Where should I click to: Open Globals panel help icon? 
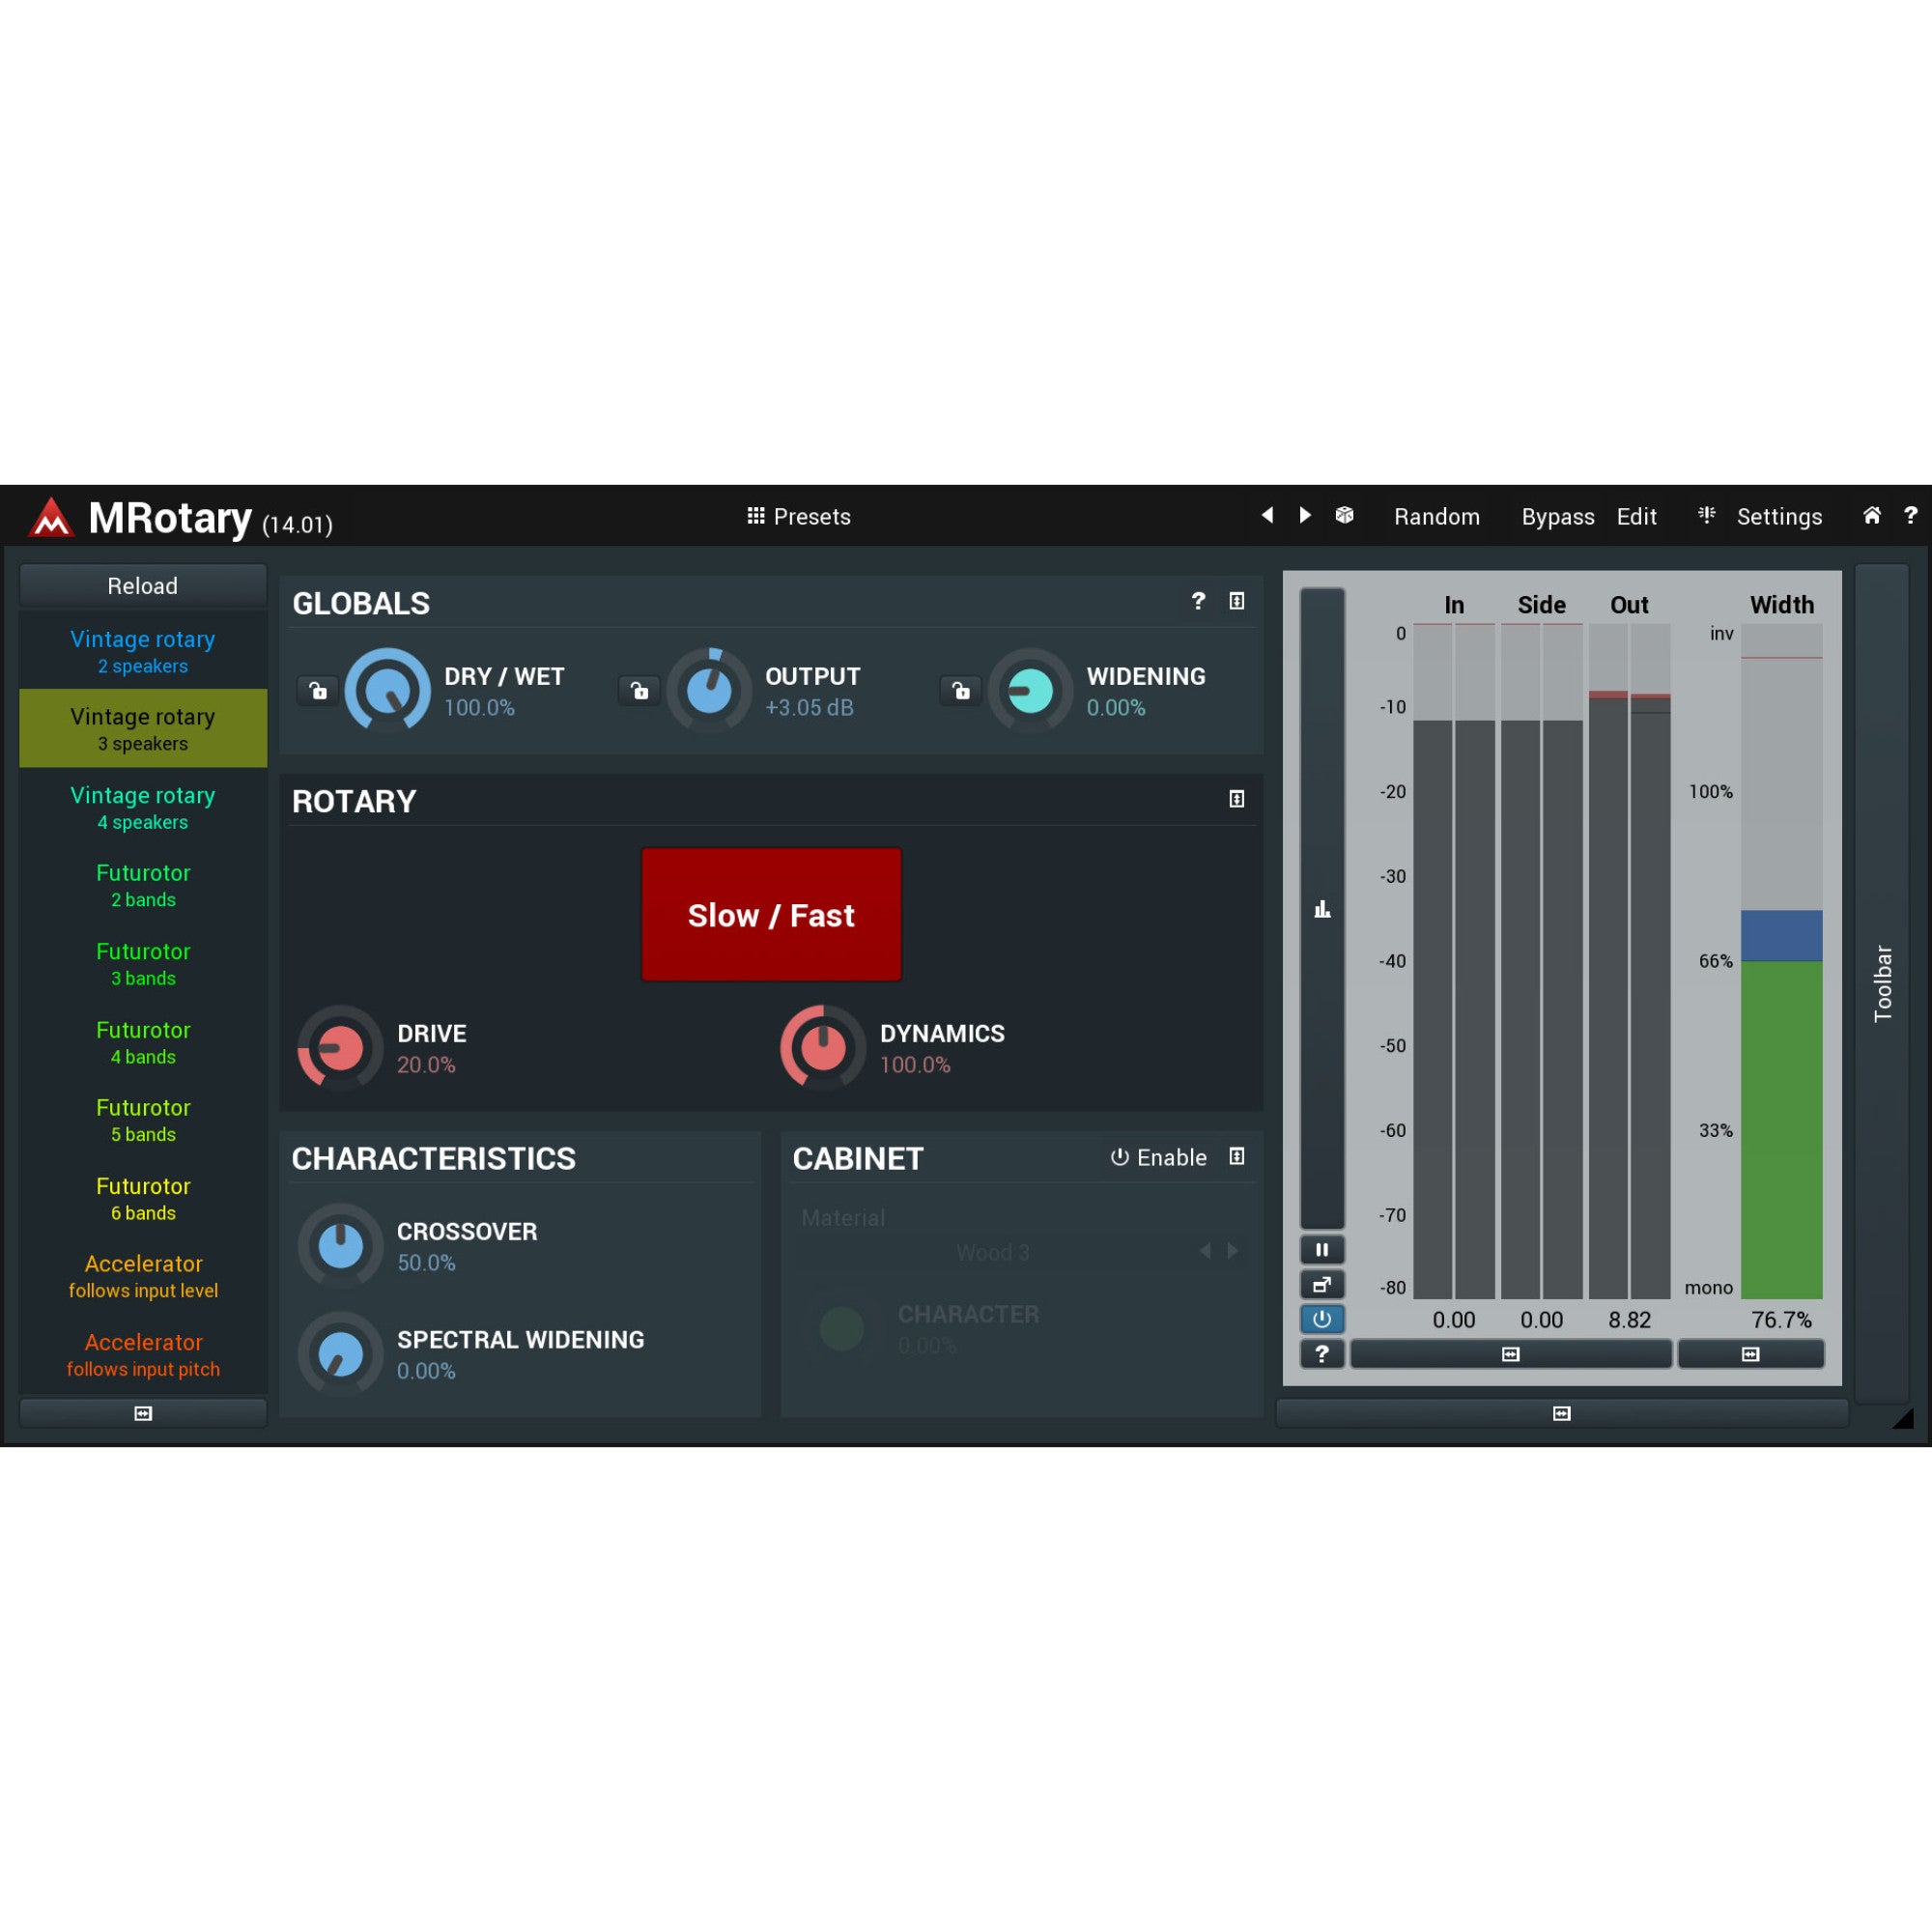[1198, 600]
